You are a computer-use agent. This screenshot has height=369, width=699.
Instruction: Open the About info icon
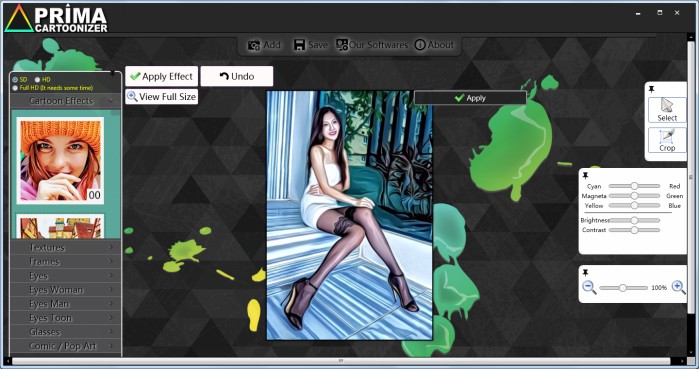(420, 45)
